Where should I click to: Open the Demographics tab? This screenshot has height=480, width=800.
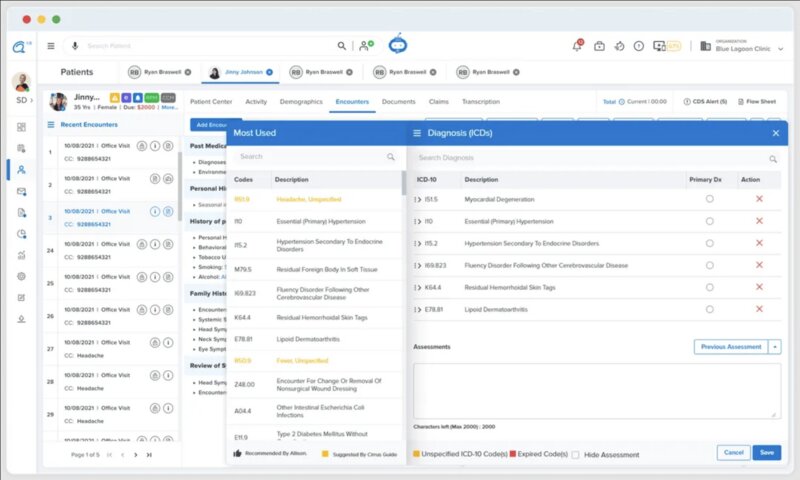[x=300, y=102]
